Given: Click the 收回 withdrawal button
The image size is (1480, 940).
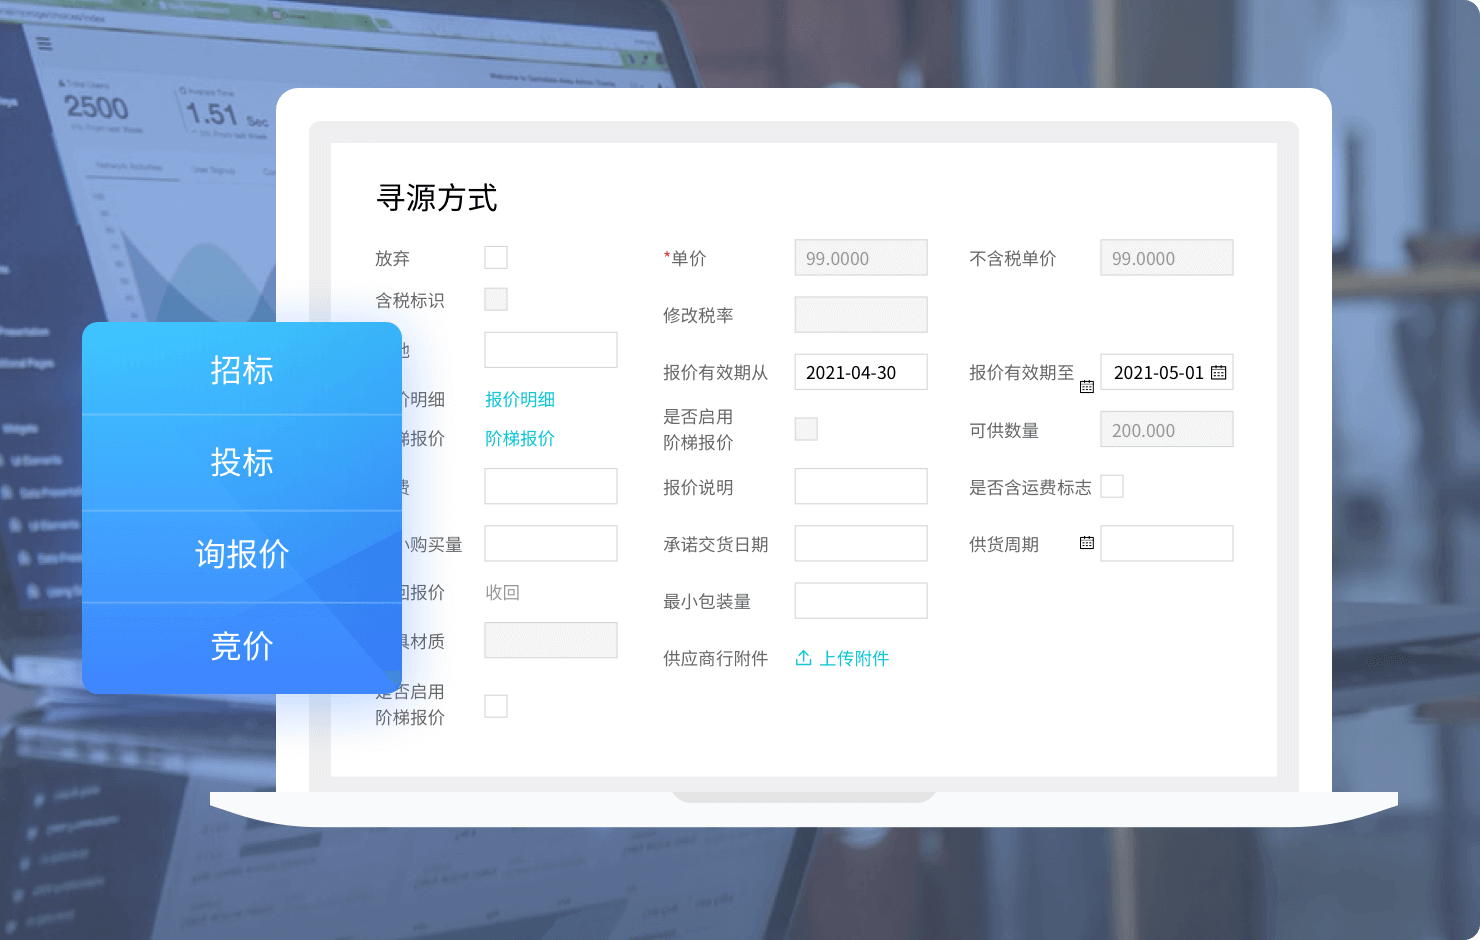Looking at the screenshot, I should pyautogui.click(x=502, y=592).
